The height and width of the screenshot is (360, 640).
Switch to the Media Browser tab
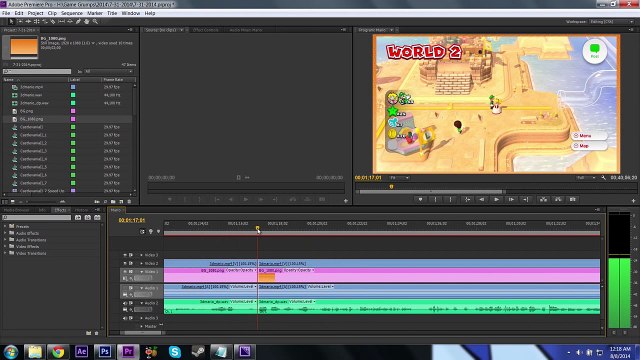tap(17, 210)
